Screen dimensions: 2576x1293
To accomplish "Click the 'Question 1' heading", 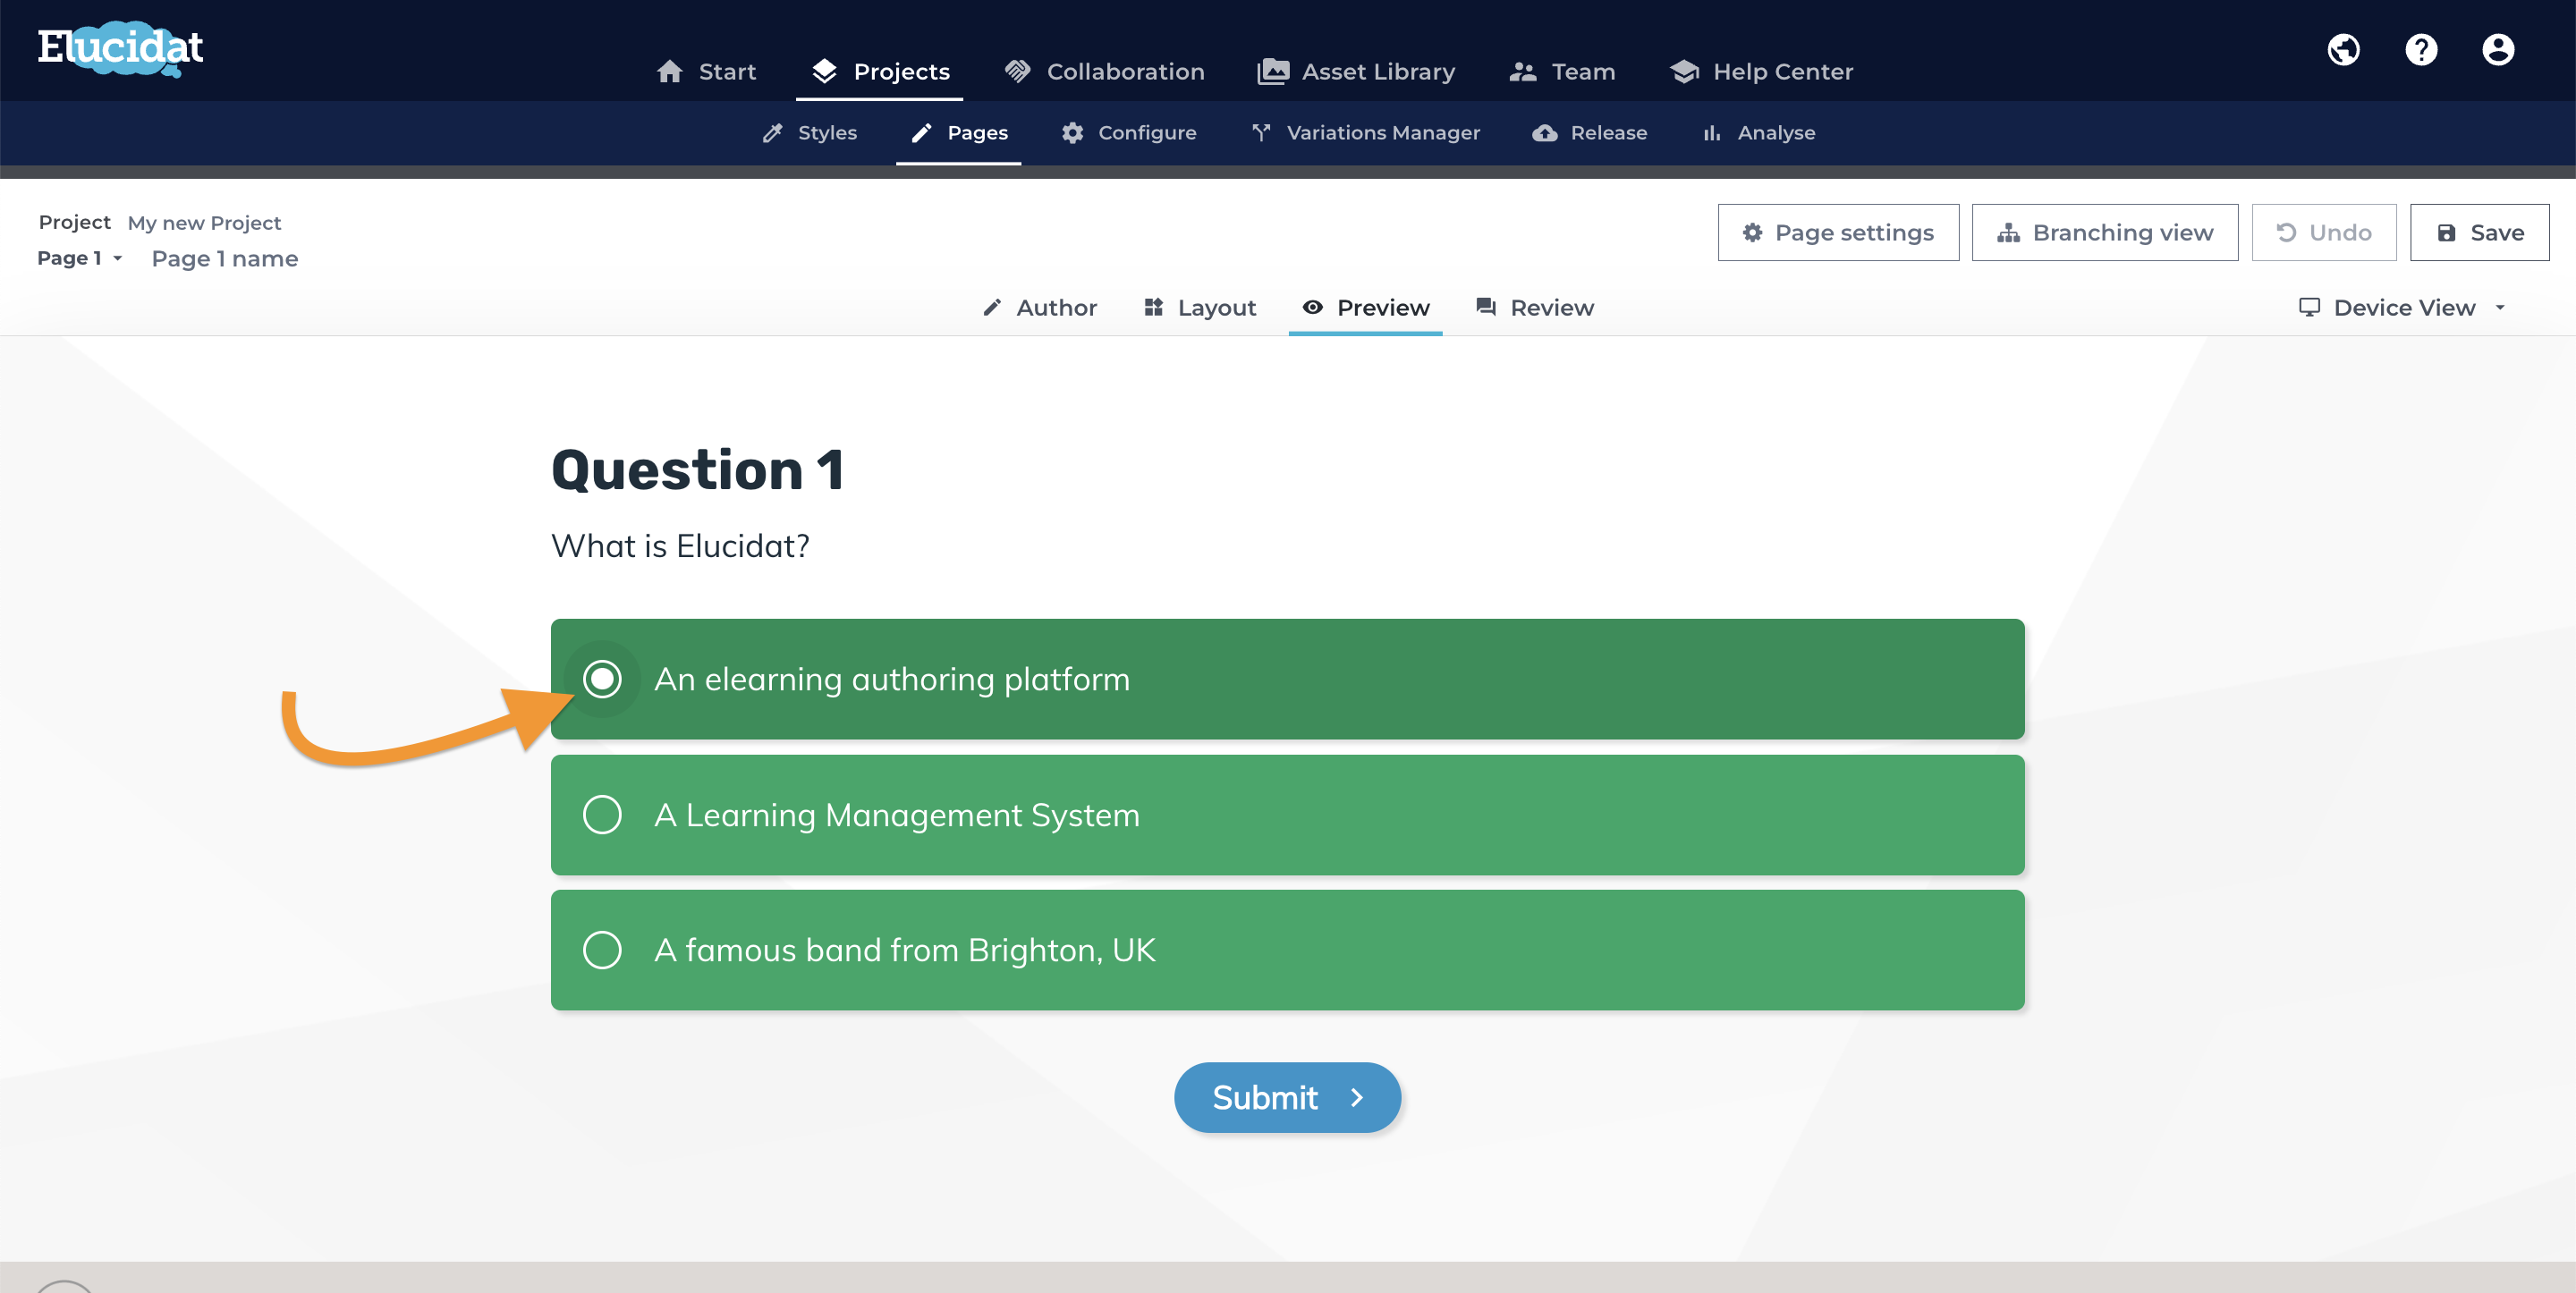I will 697,469.
